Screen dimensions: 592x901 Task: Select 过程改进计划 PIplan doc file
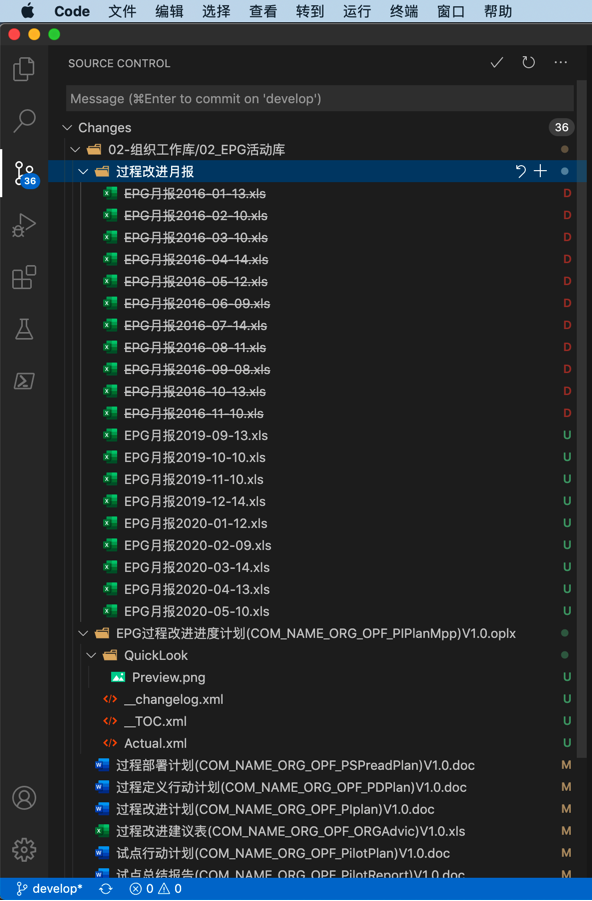pos(317,809)
